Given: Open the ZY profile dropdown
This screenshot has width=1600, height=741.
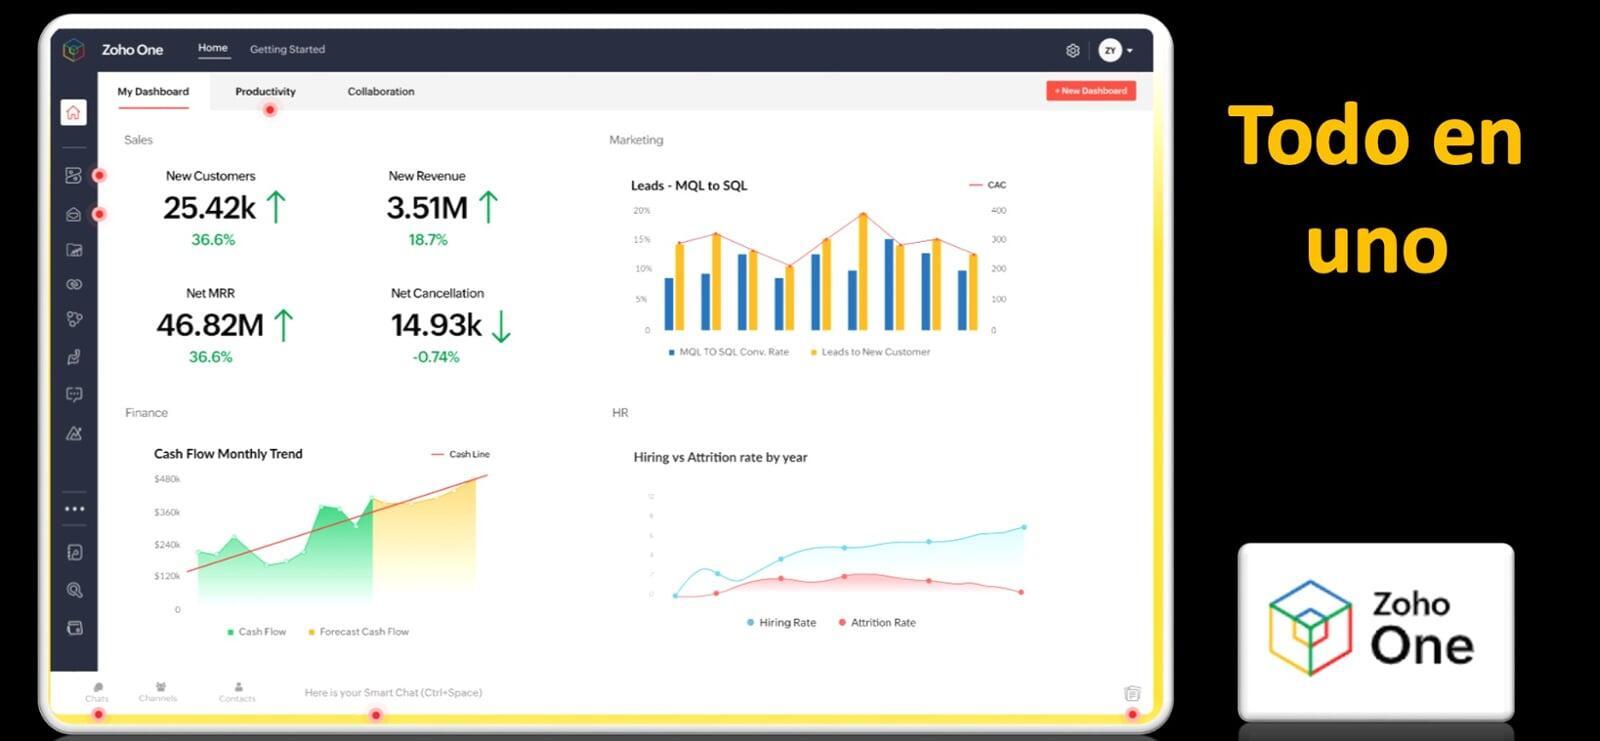Looking at the screenshot, I should click(x=1115, y=50).
